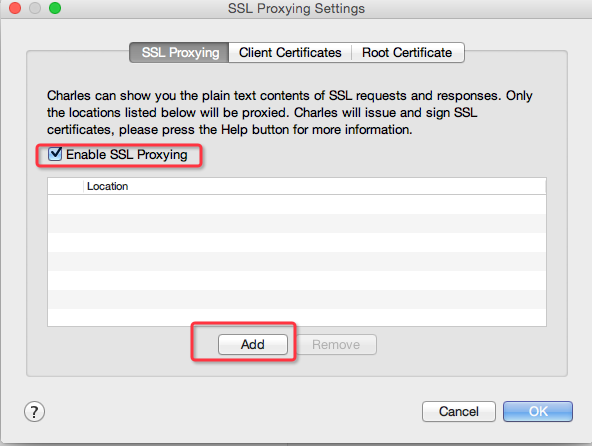This screenshot has width=592, height=446.
Task: Click the green zoom window button
Action: pos(55,8)
